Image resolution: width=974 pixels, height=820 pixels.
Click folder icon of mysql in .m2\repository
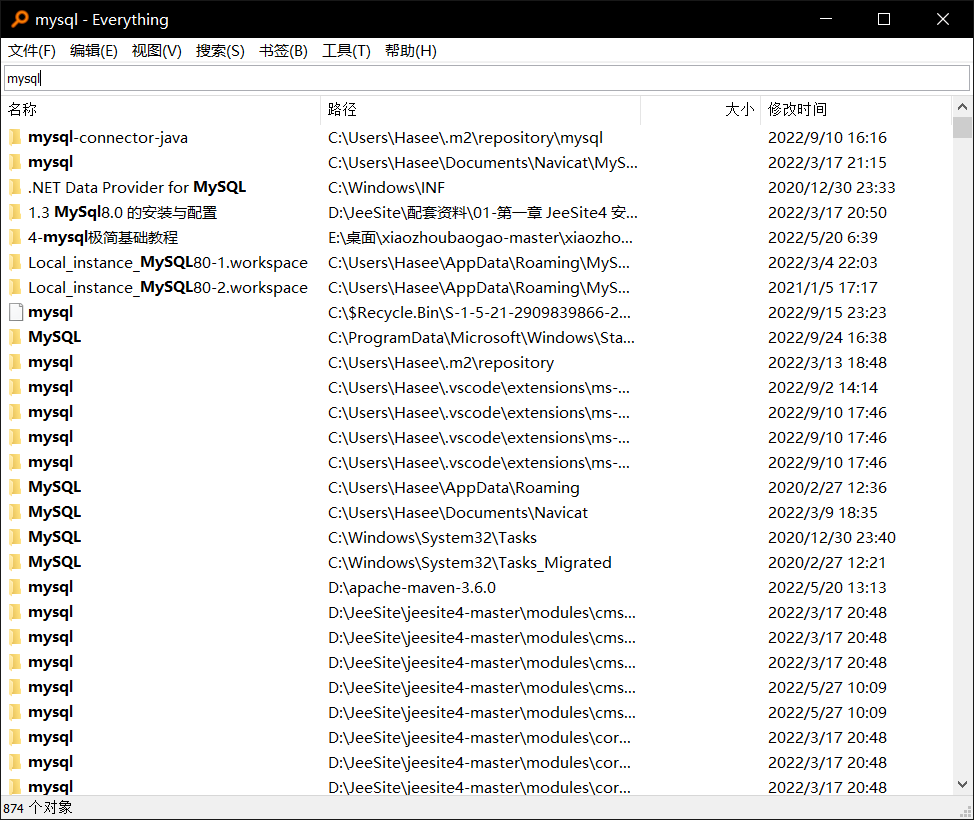(x=16, y=362)
